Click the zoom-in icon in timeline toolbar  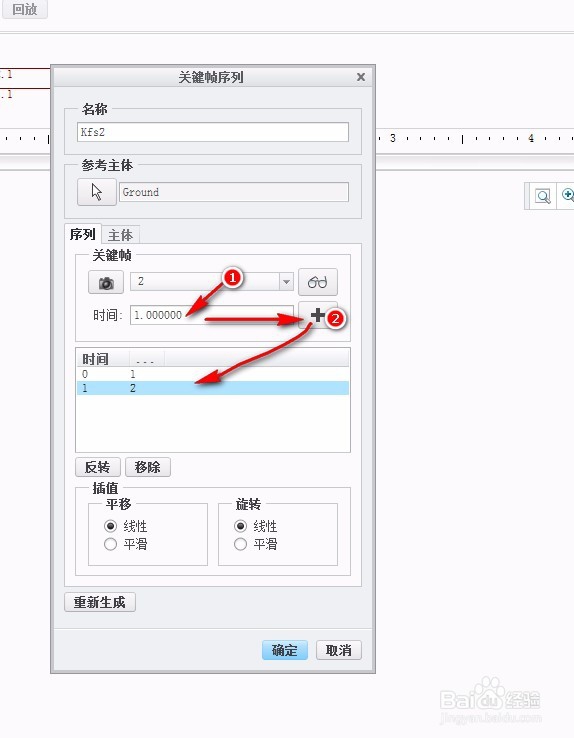[567, 195]
